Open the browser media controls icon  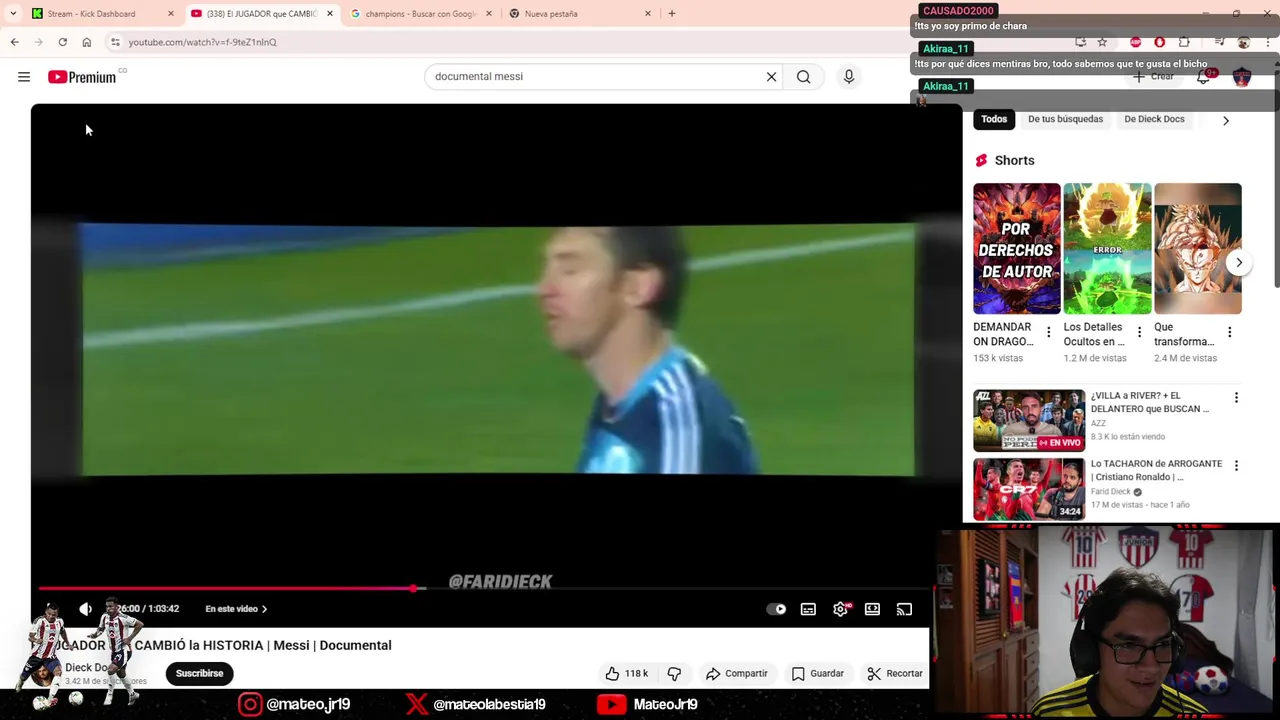click(1219, 42)
